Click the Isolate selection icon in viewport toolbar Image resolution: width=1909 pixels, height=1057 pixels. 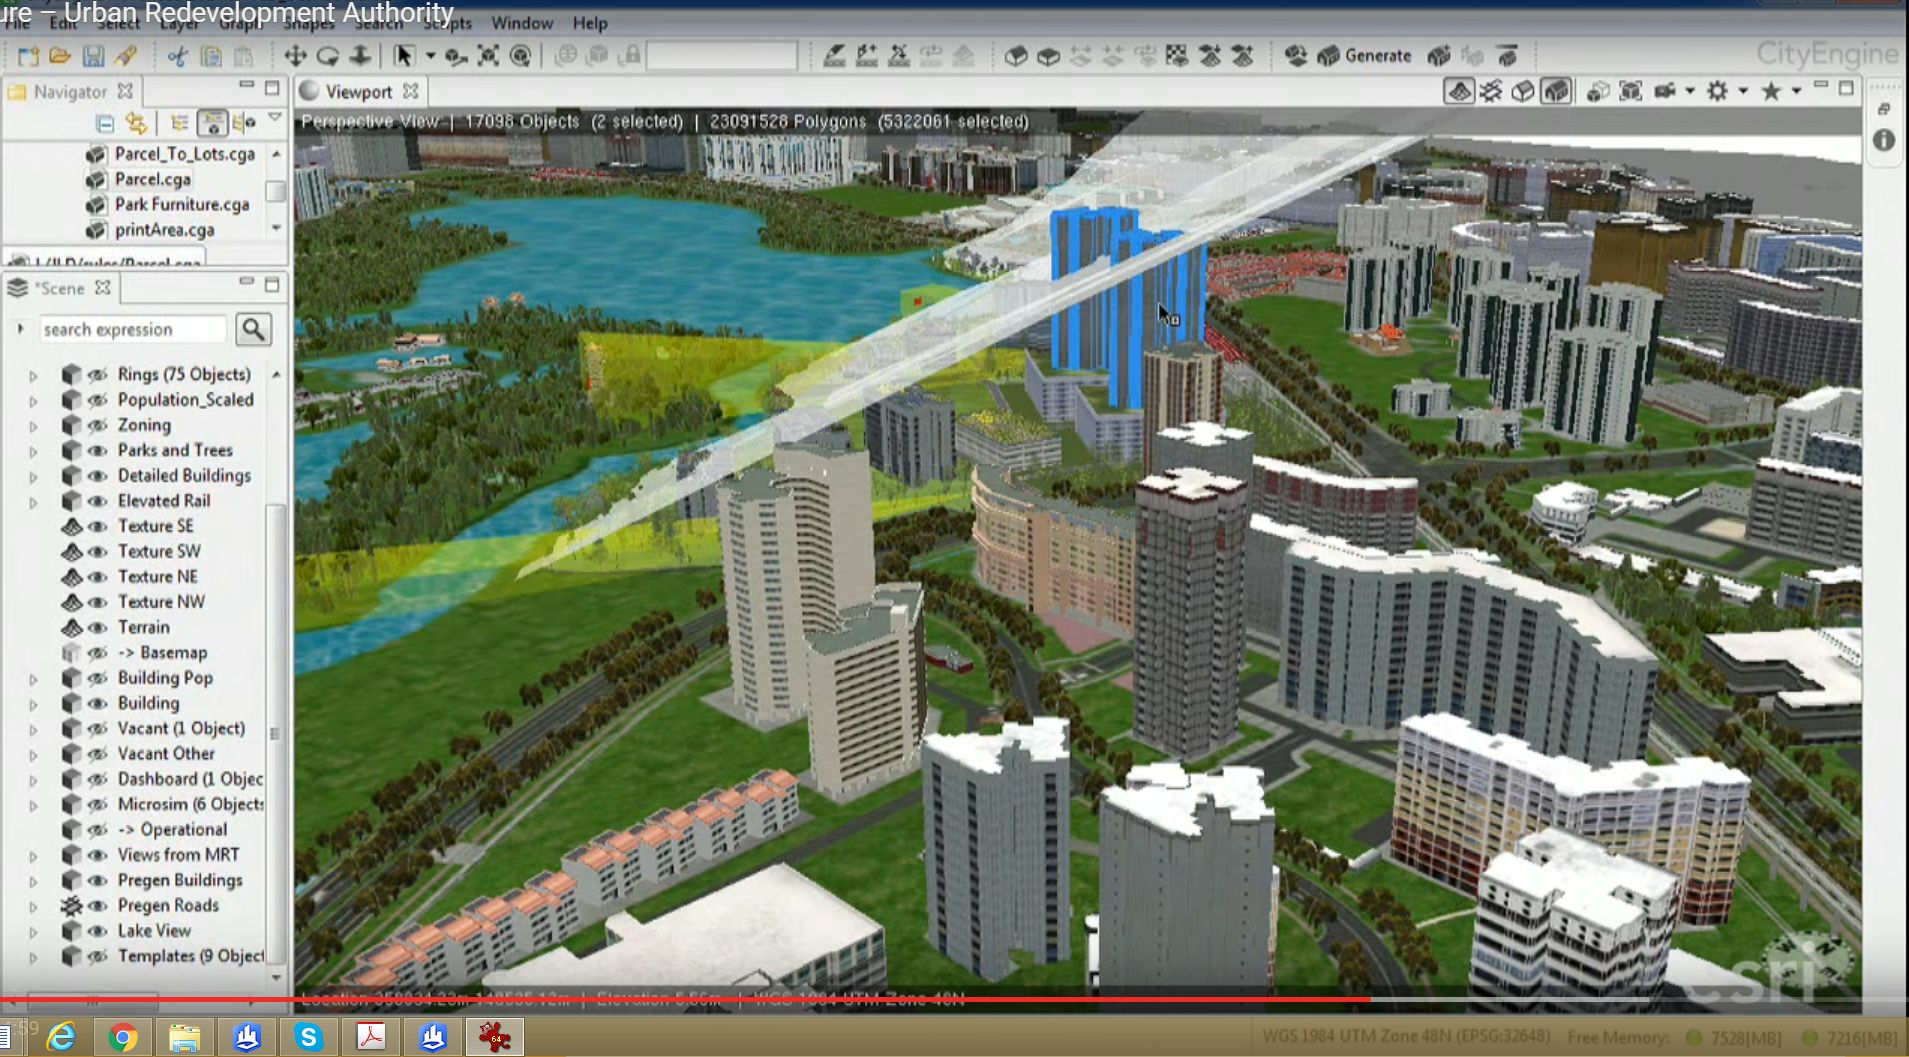click(1598, 92)
